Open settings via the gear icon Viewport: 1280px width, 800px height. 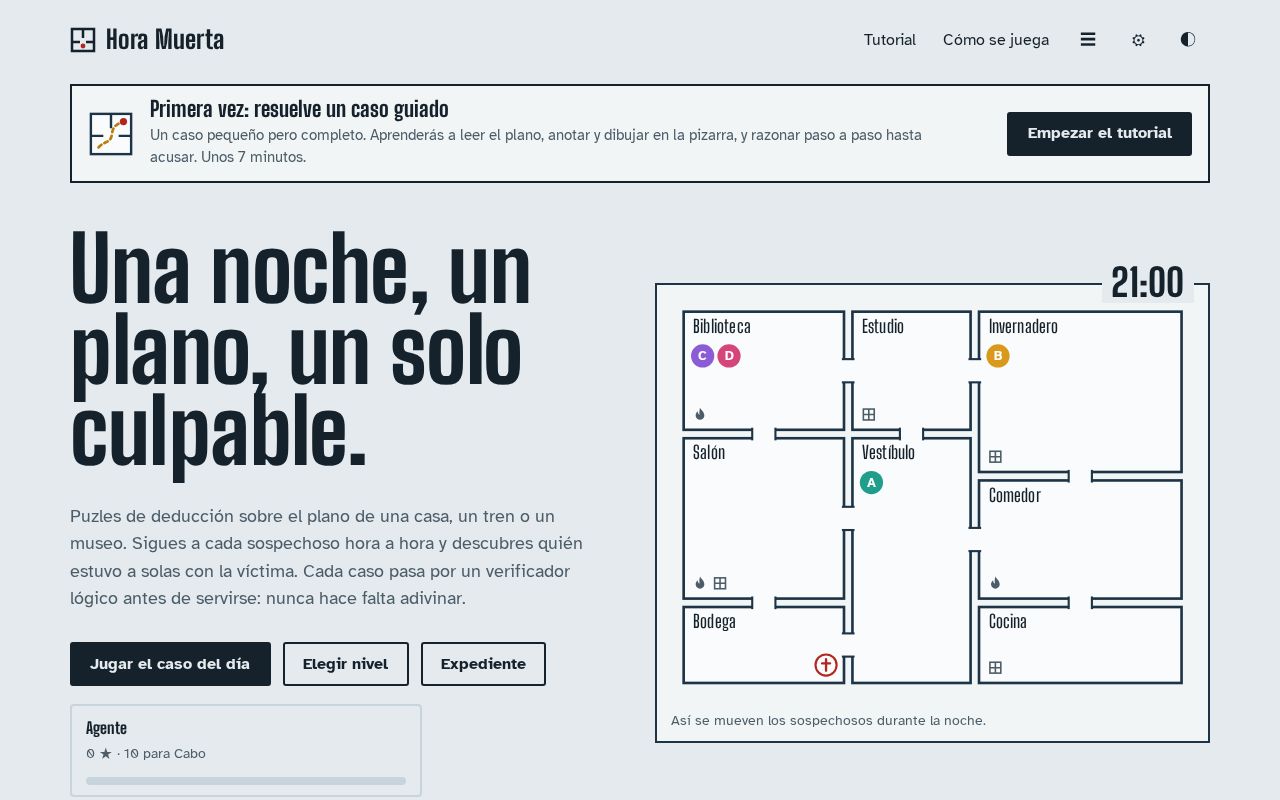[1138, 40]
